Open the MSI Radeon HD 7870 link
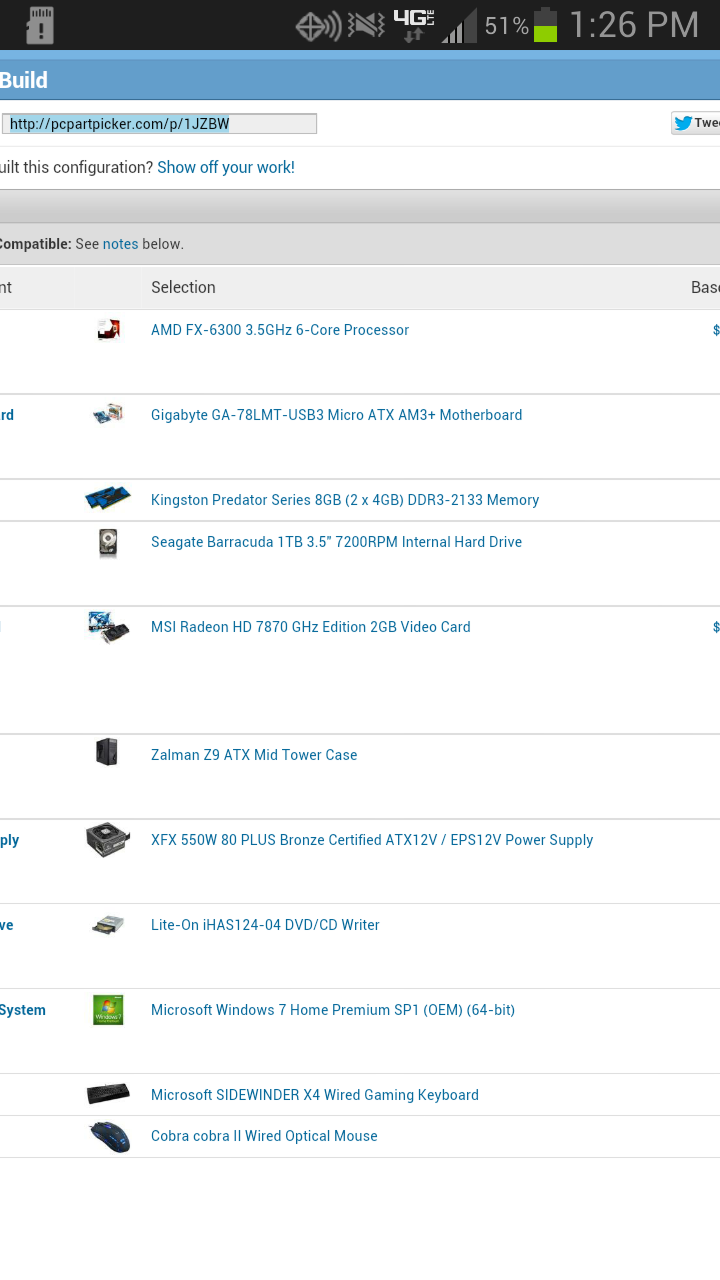The image size is (720, 1280). click(x=310, y=627)
